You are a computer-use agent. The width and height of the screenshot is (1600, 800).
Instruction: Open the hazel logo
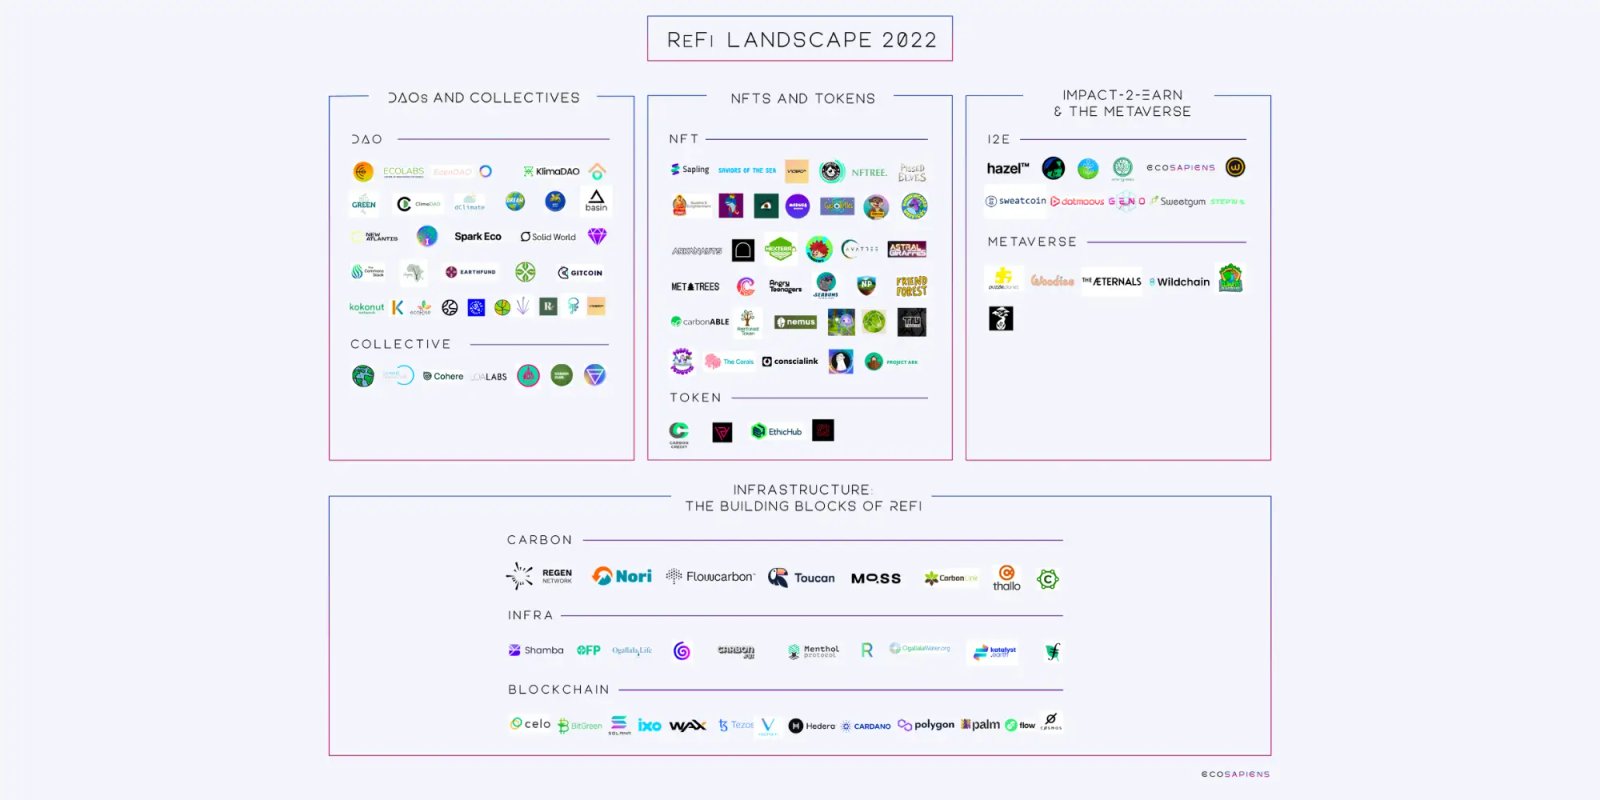pyautogui.click(x=1007, y=169)
